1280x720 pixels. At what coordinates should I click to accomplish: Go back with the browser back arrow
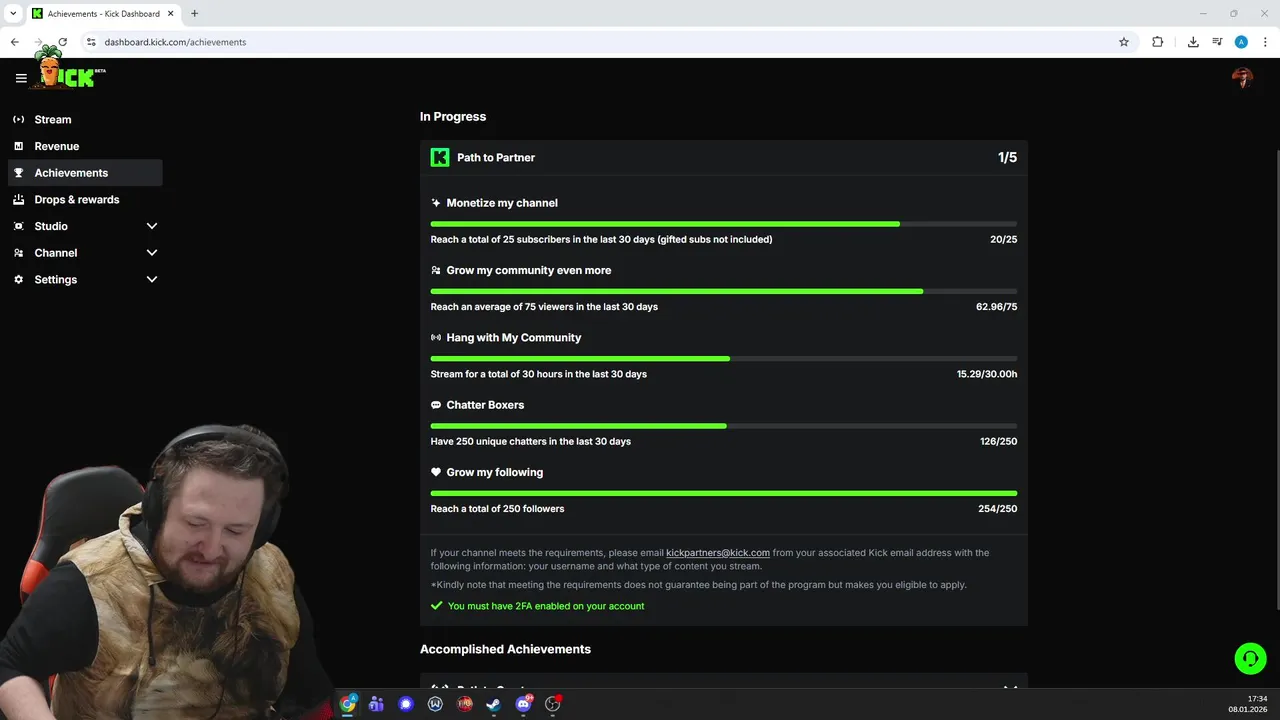14,42
